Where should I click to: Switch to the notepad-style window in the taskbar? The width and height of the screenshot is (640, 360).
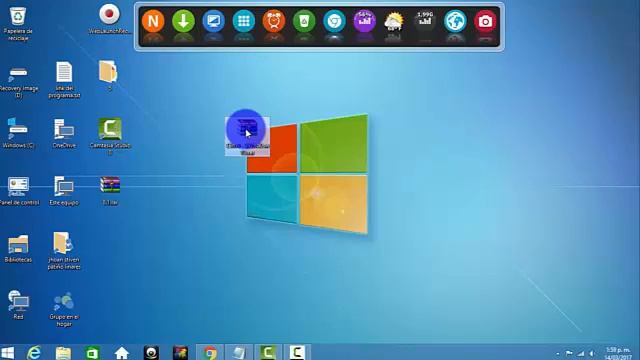tap(239, 353)
